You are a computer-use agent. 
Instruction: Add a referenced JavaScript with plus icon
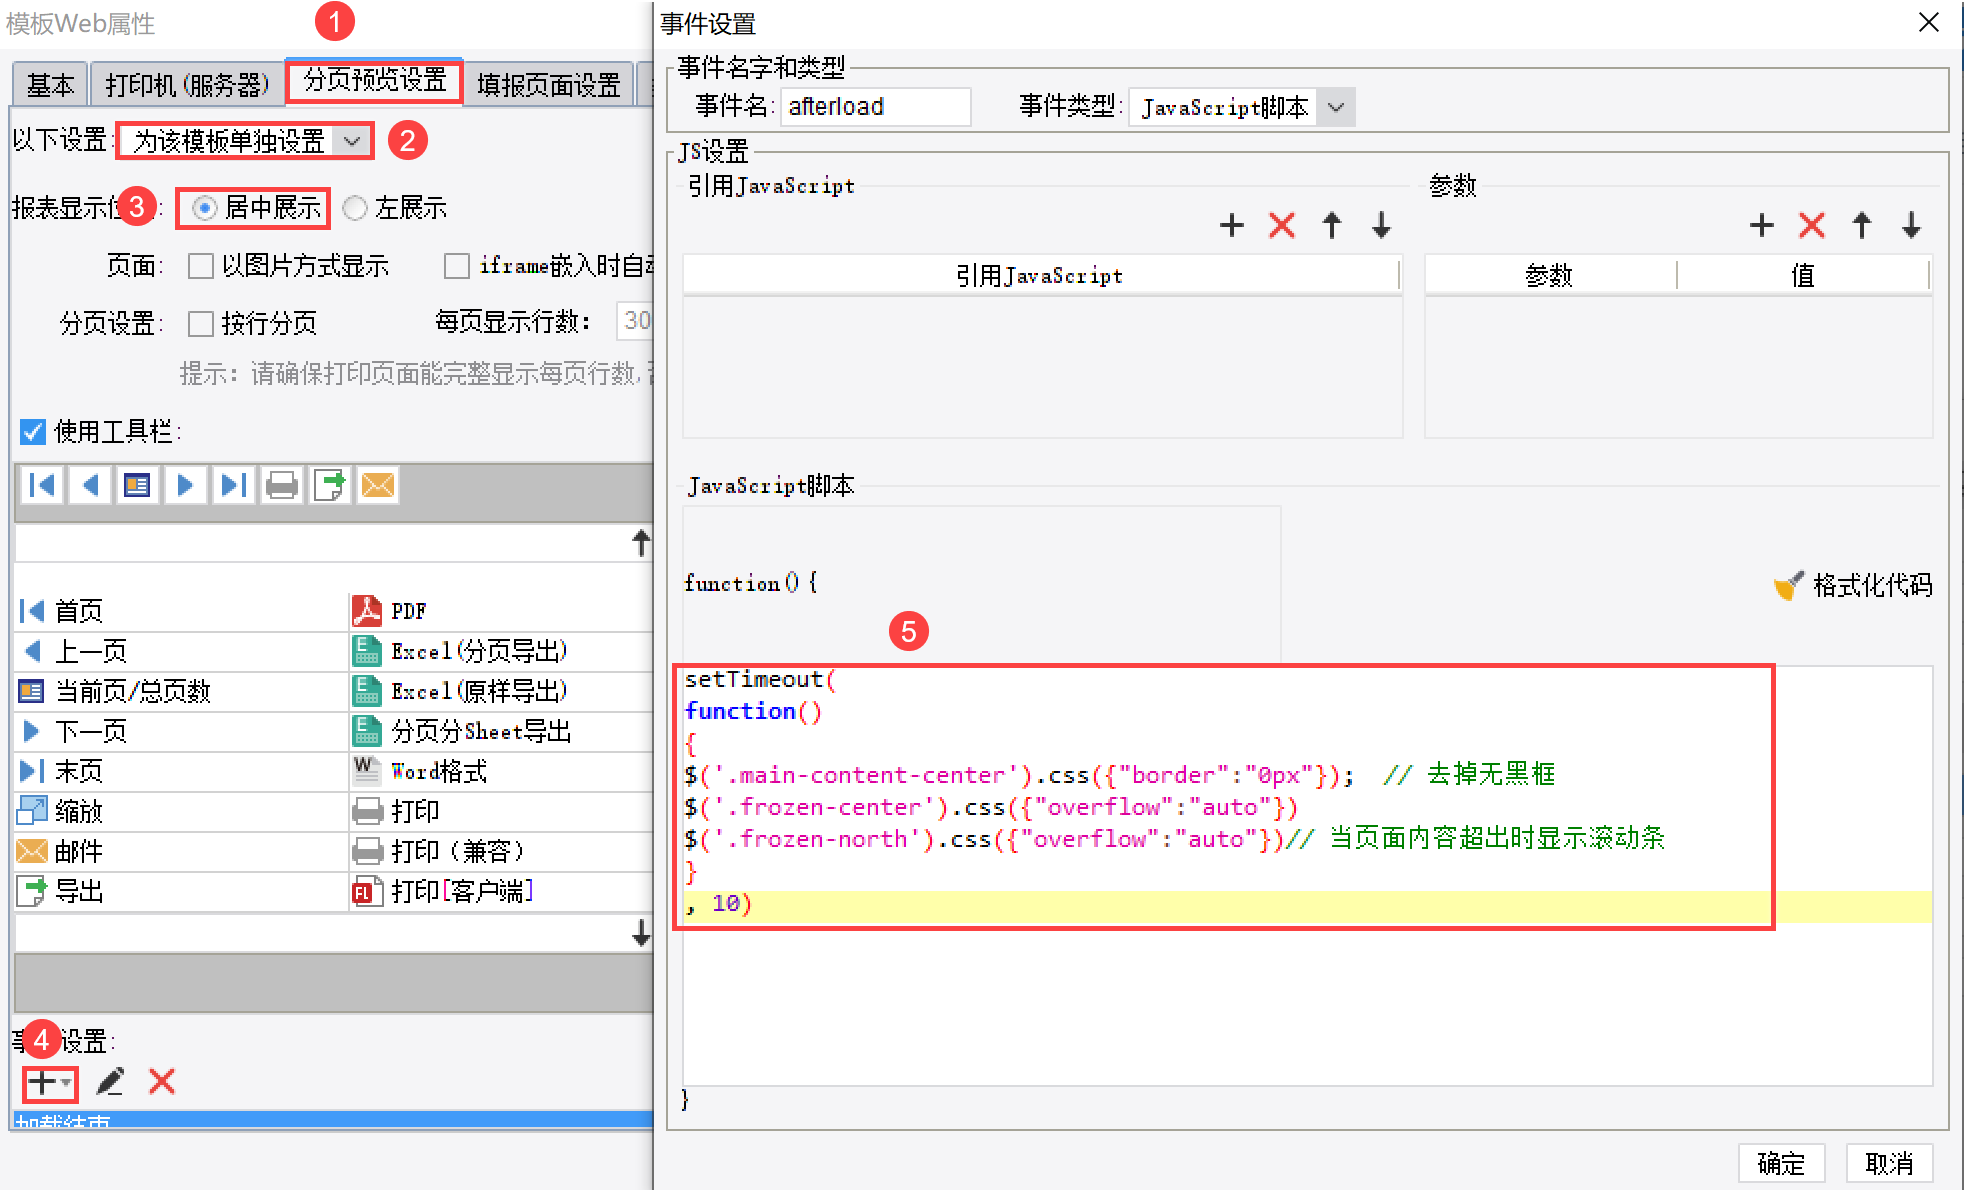(1232, 225)
